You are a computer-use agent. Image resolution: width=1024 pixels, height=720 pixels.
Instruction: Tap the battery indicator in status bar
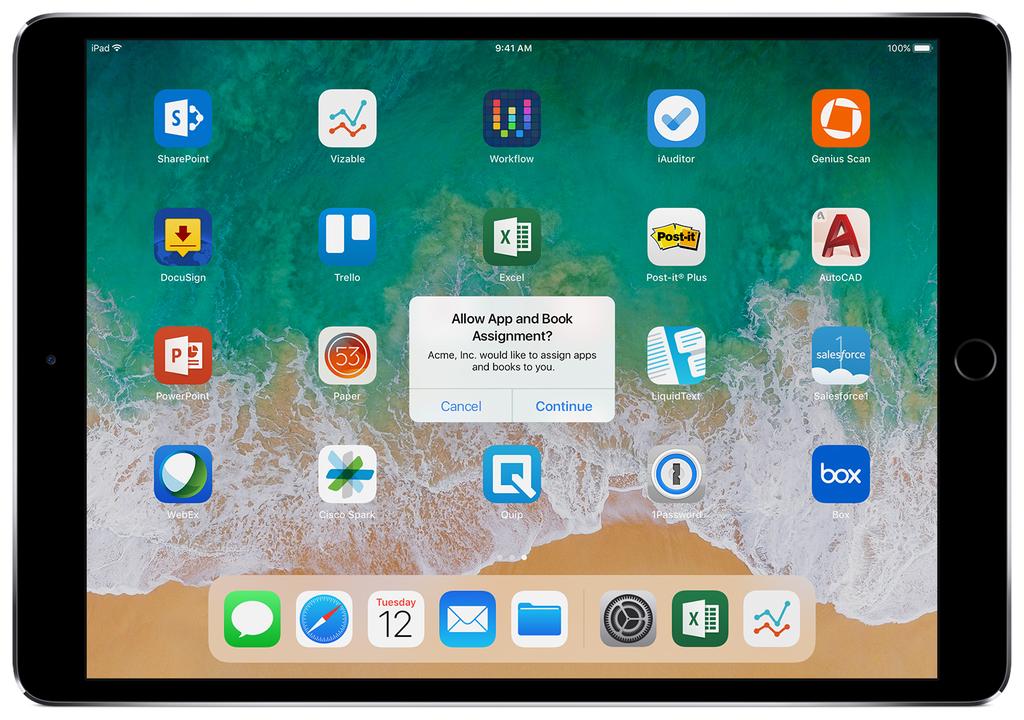pyautogui.click(x=922, y=48)
